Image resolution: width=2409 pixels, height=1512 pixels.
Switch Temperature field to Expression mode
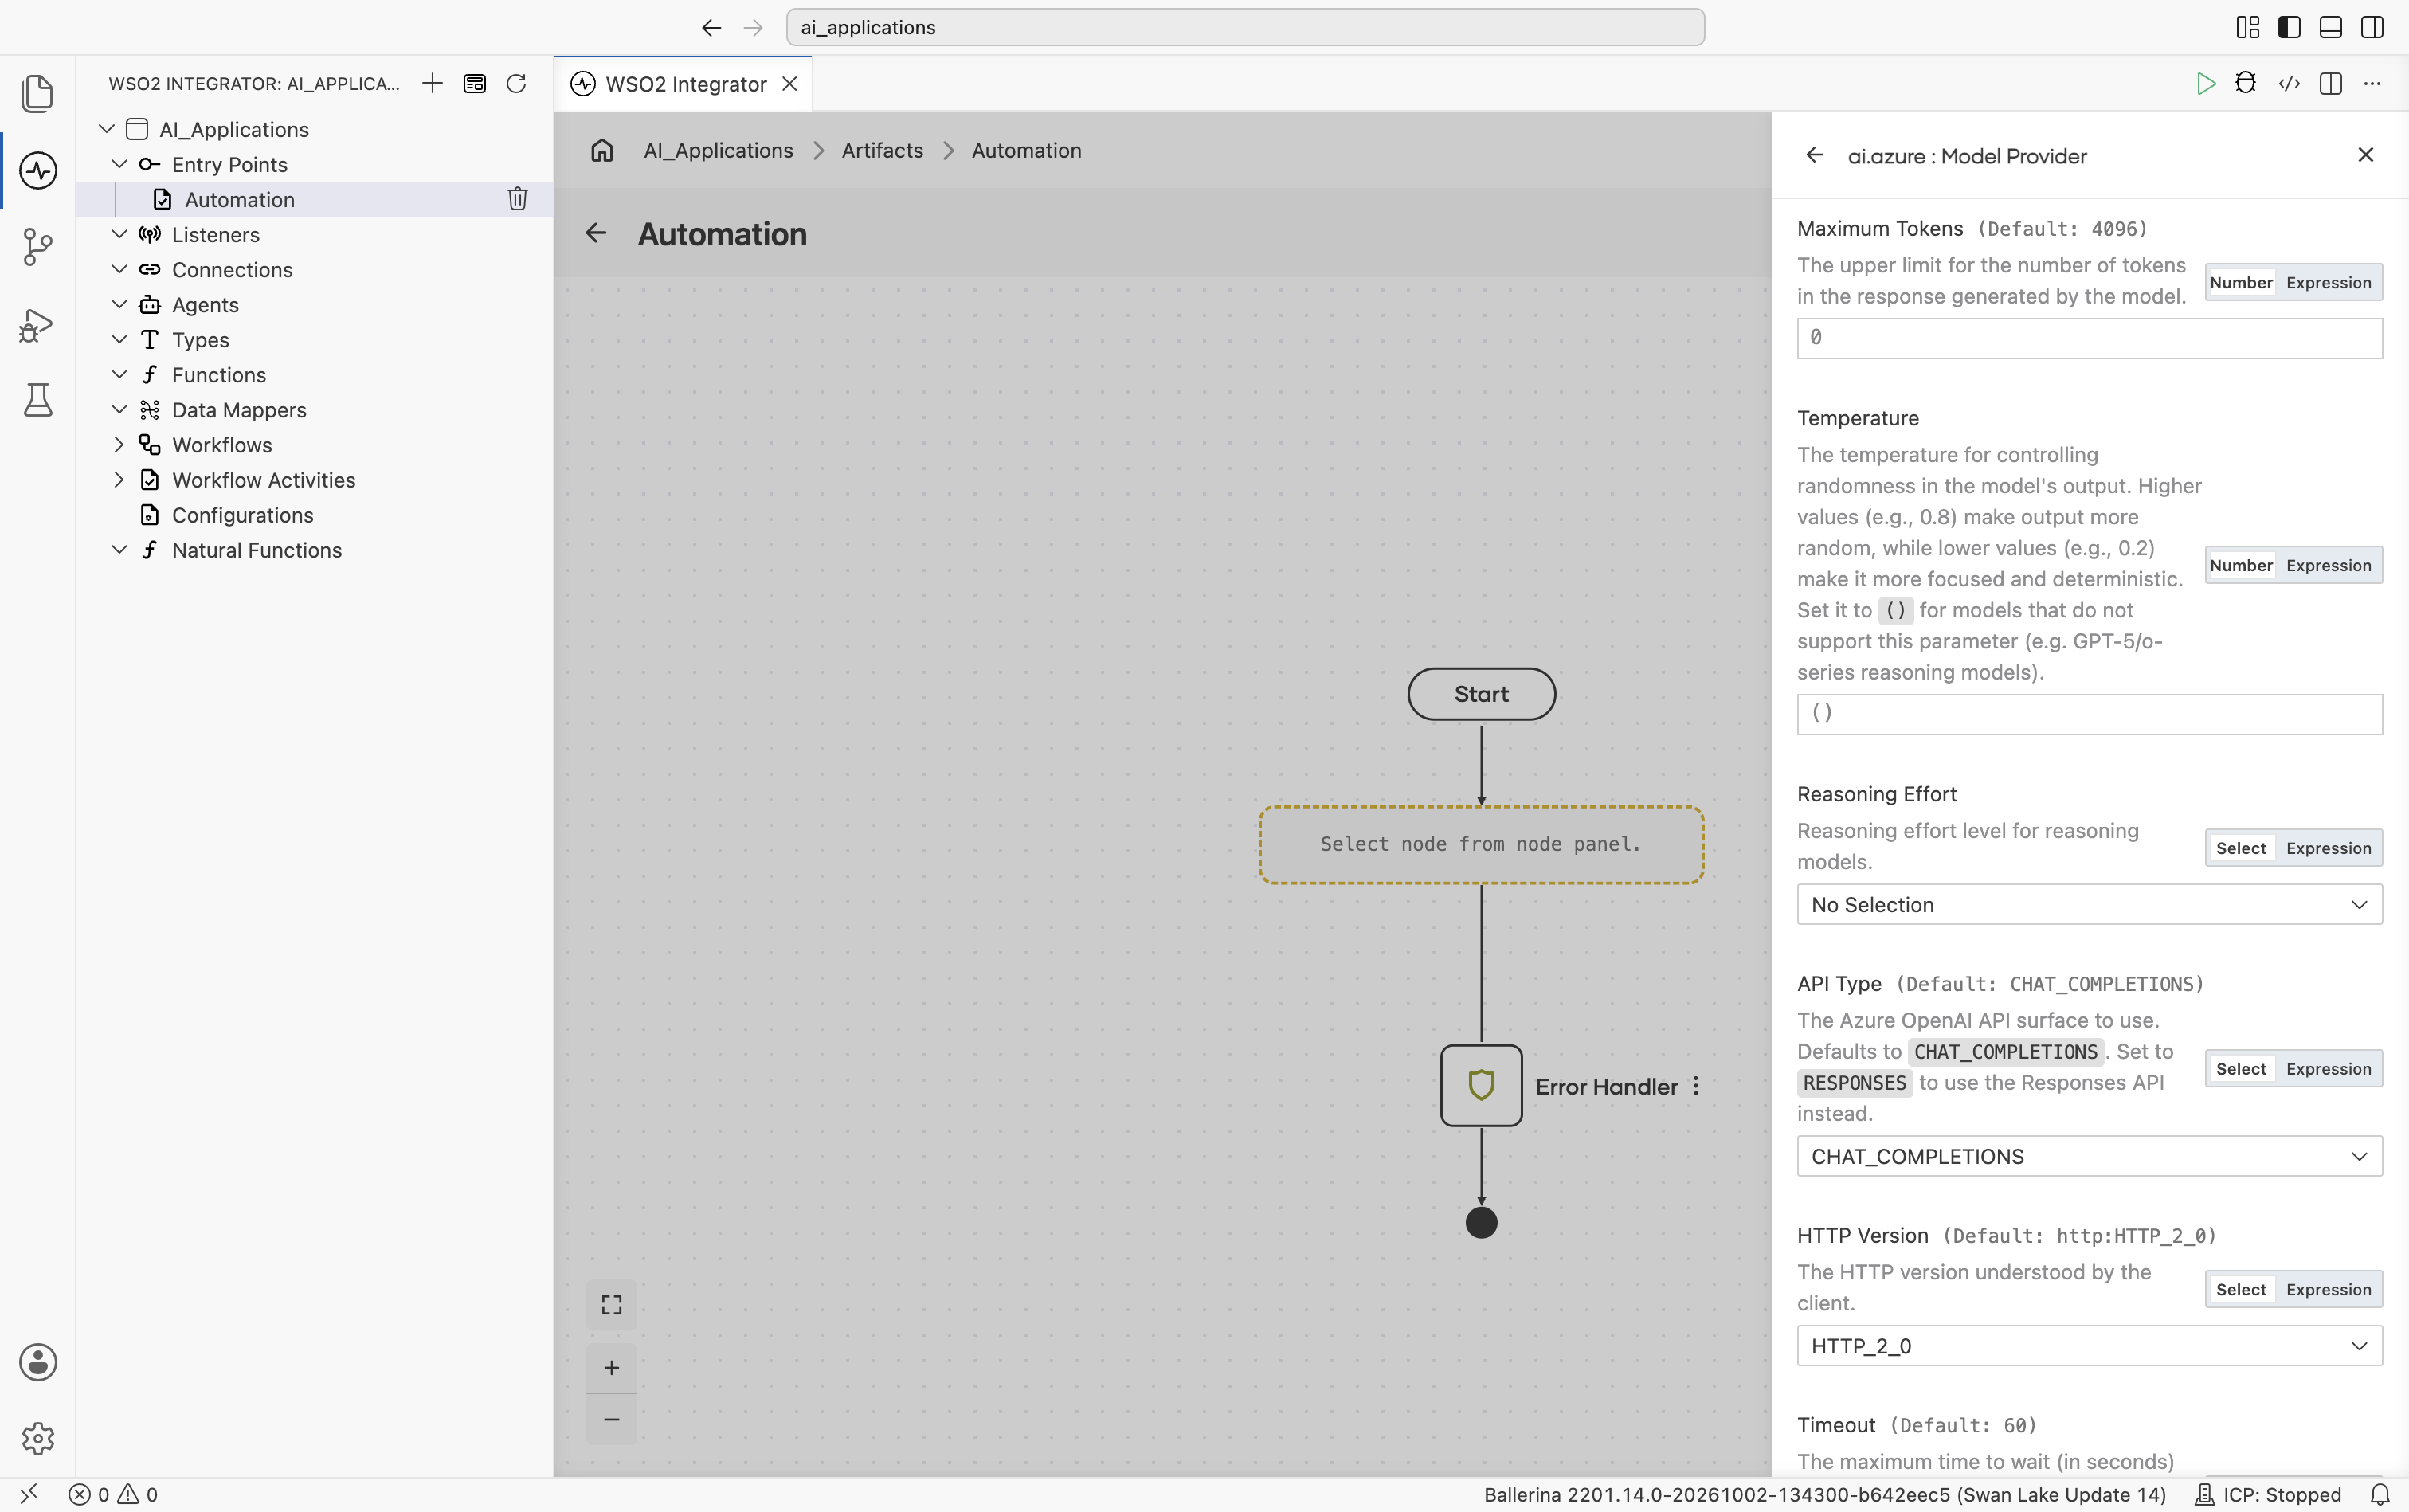(x=2328, y=565)
